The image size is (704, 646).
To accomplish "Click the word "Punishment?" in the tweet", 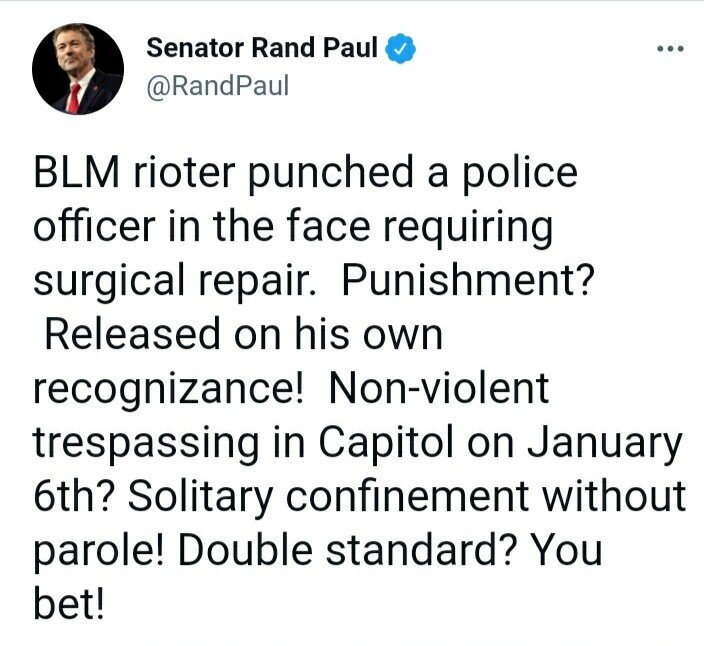I will click(x=469, y=282).
